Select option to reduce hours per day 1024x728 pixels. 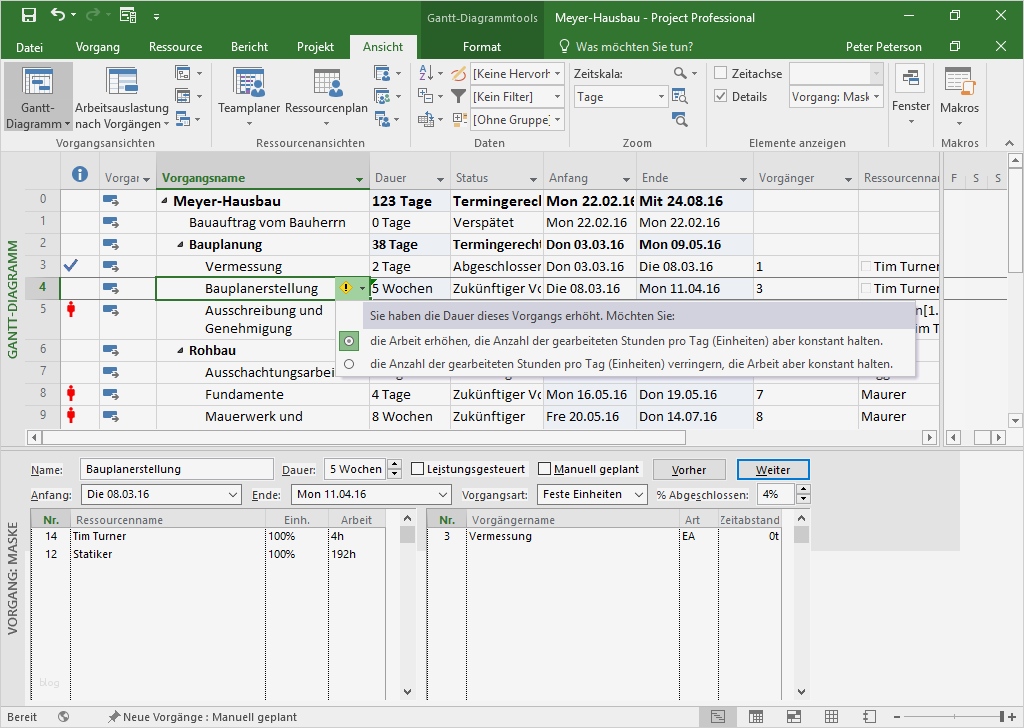coord(349,365)
